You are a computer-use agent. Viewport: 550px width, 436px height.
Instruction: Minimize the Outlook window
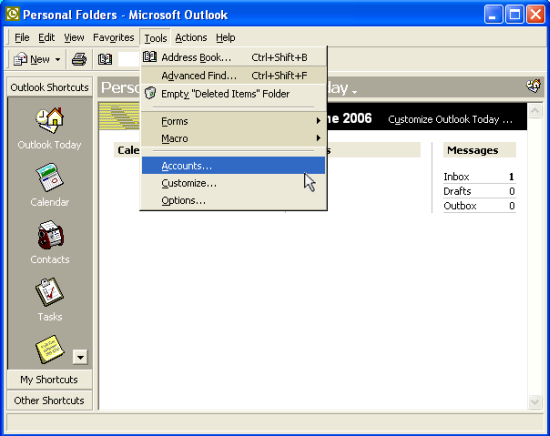click(493, 14)
